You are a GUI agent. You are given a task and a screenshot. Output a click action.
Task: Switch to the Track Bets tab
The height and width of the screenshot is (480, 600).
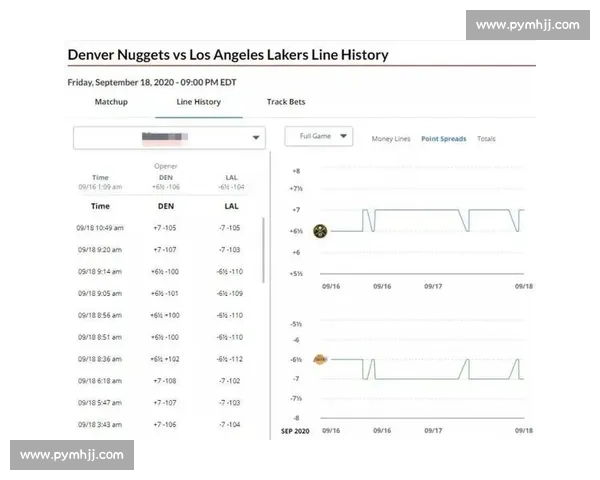coord(286,102)
